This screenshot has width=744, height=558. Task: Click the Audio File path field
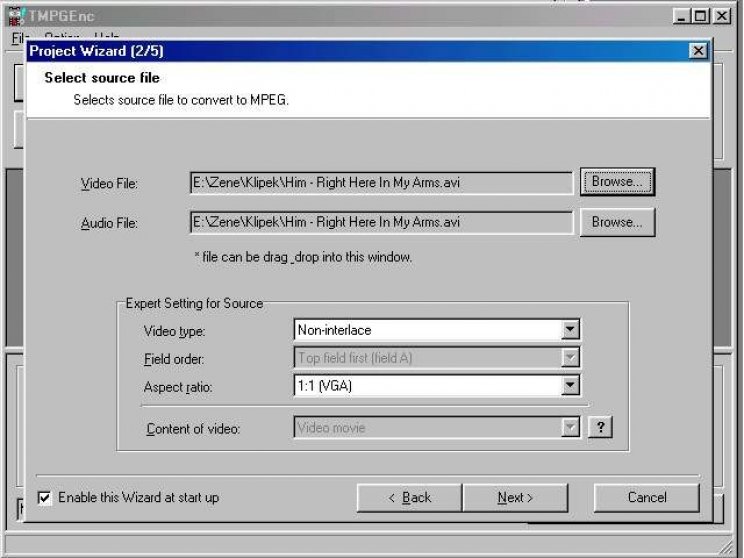point(381,223)
